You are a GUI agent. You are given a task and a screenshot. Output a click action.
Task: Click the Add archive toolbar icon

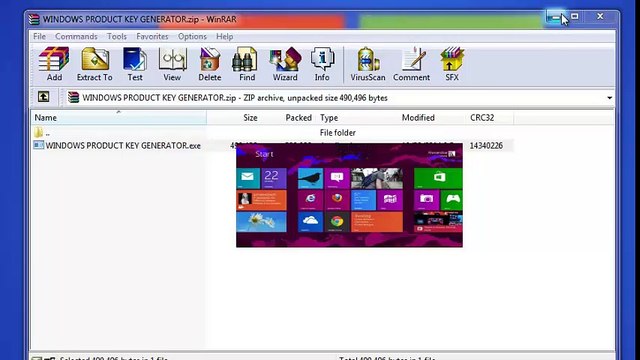[x=54, y=64]
